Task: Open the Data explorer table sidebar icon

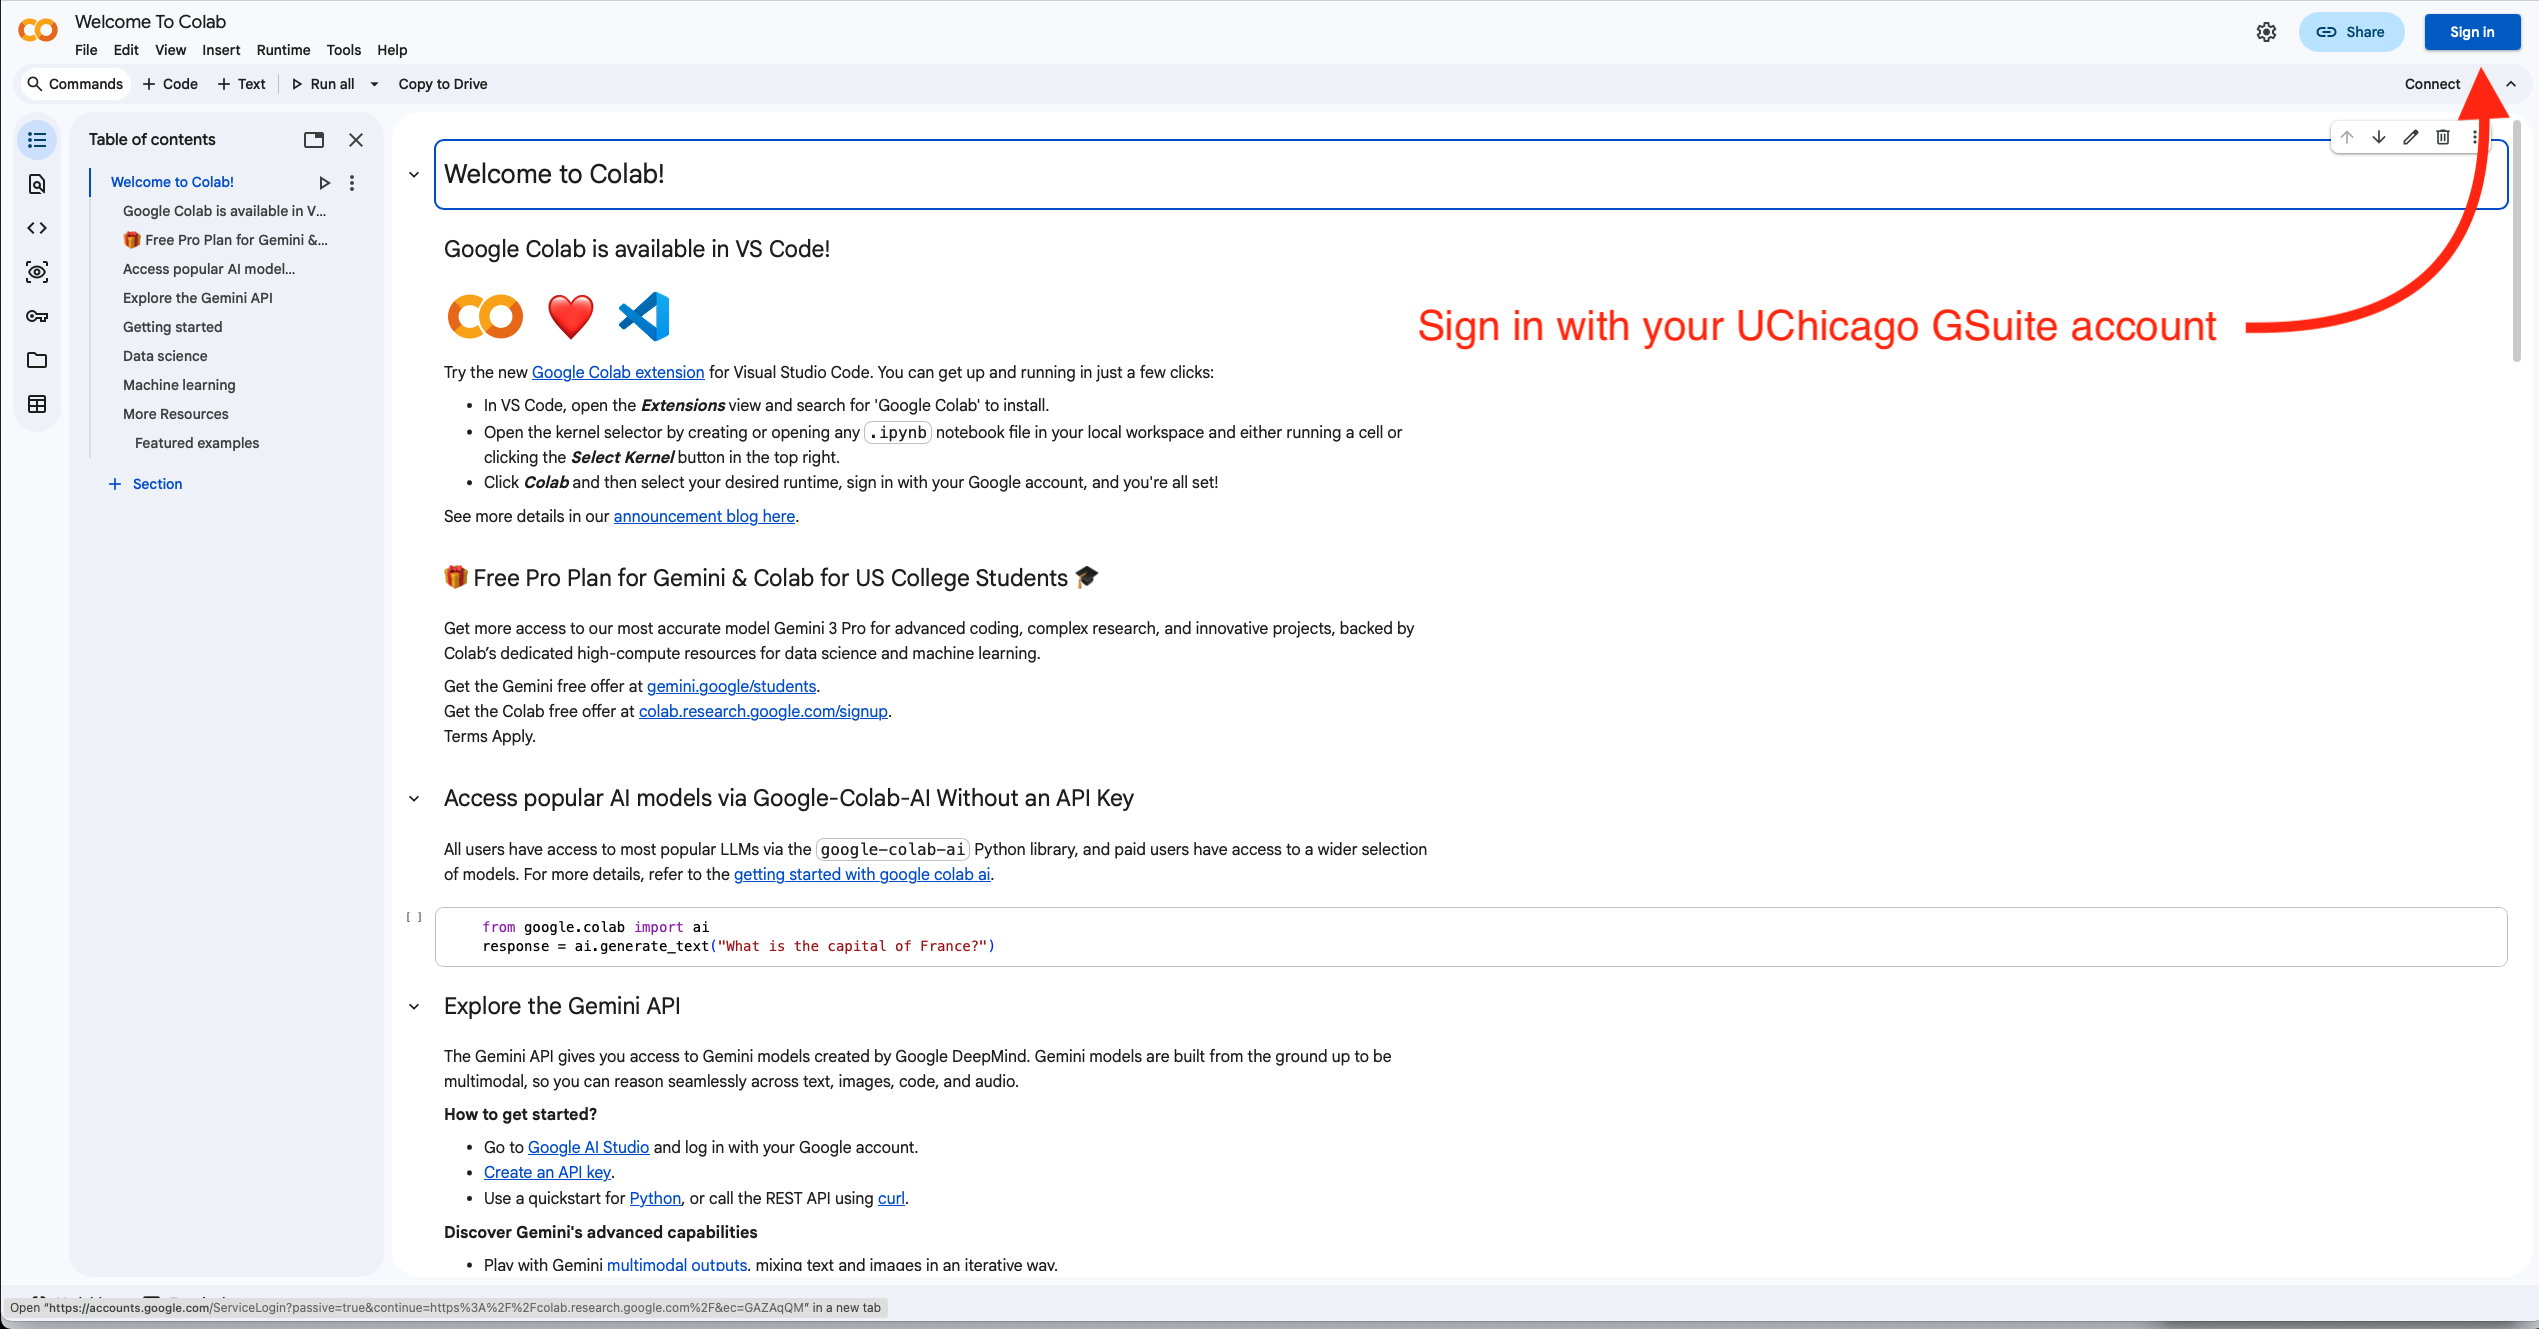Action: [x=37, y=404]
